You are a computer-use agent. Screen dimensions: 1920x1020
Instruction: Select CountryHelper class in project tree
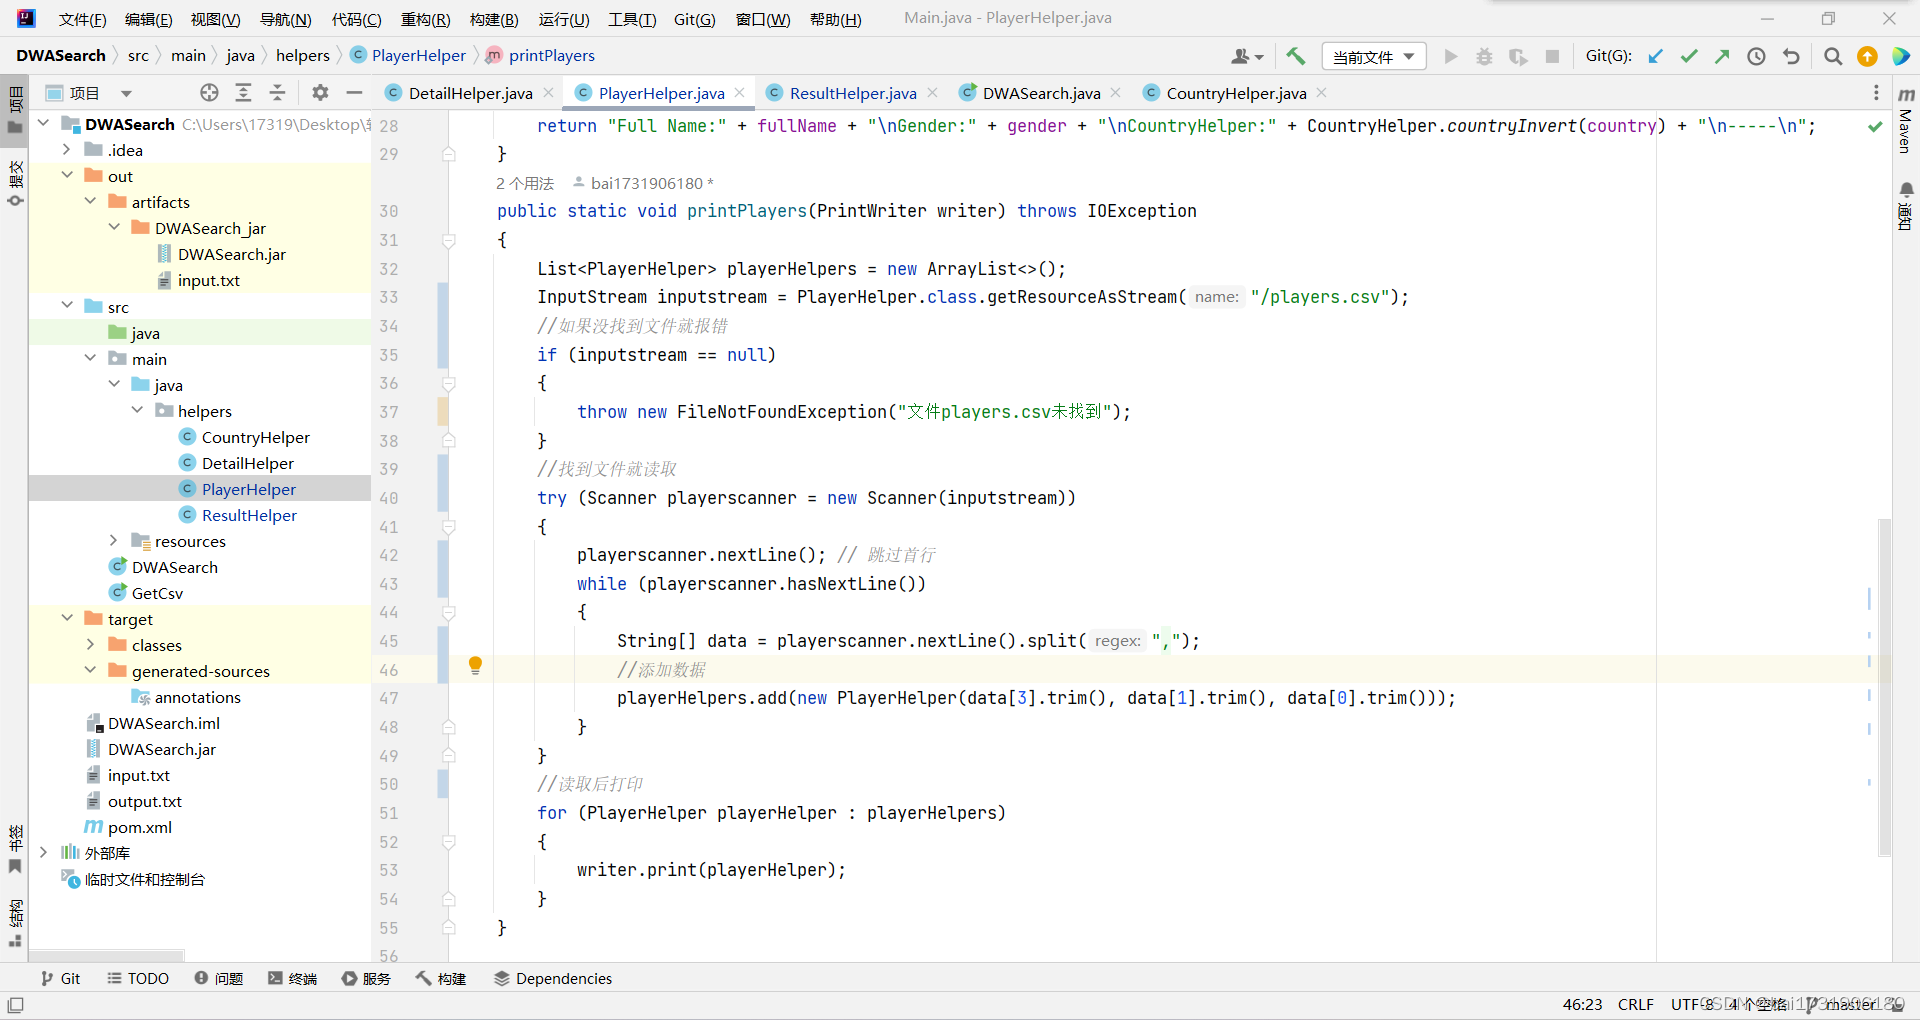[x=255, y=437]
